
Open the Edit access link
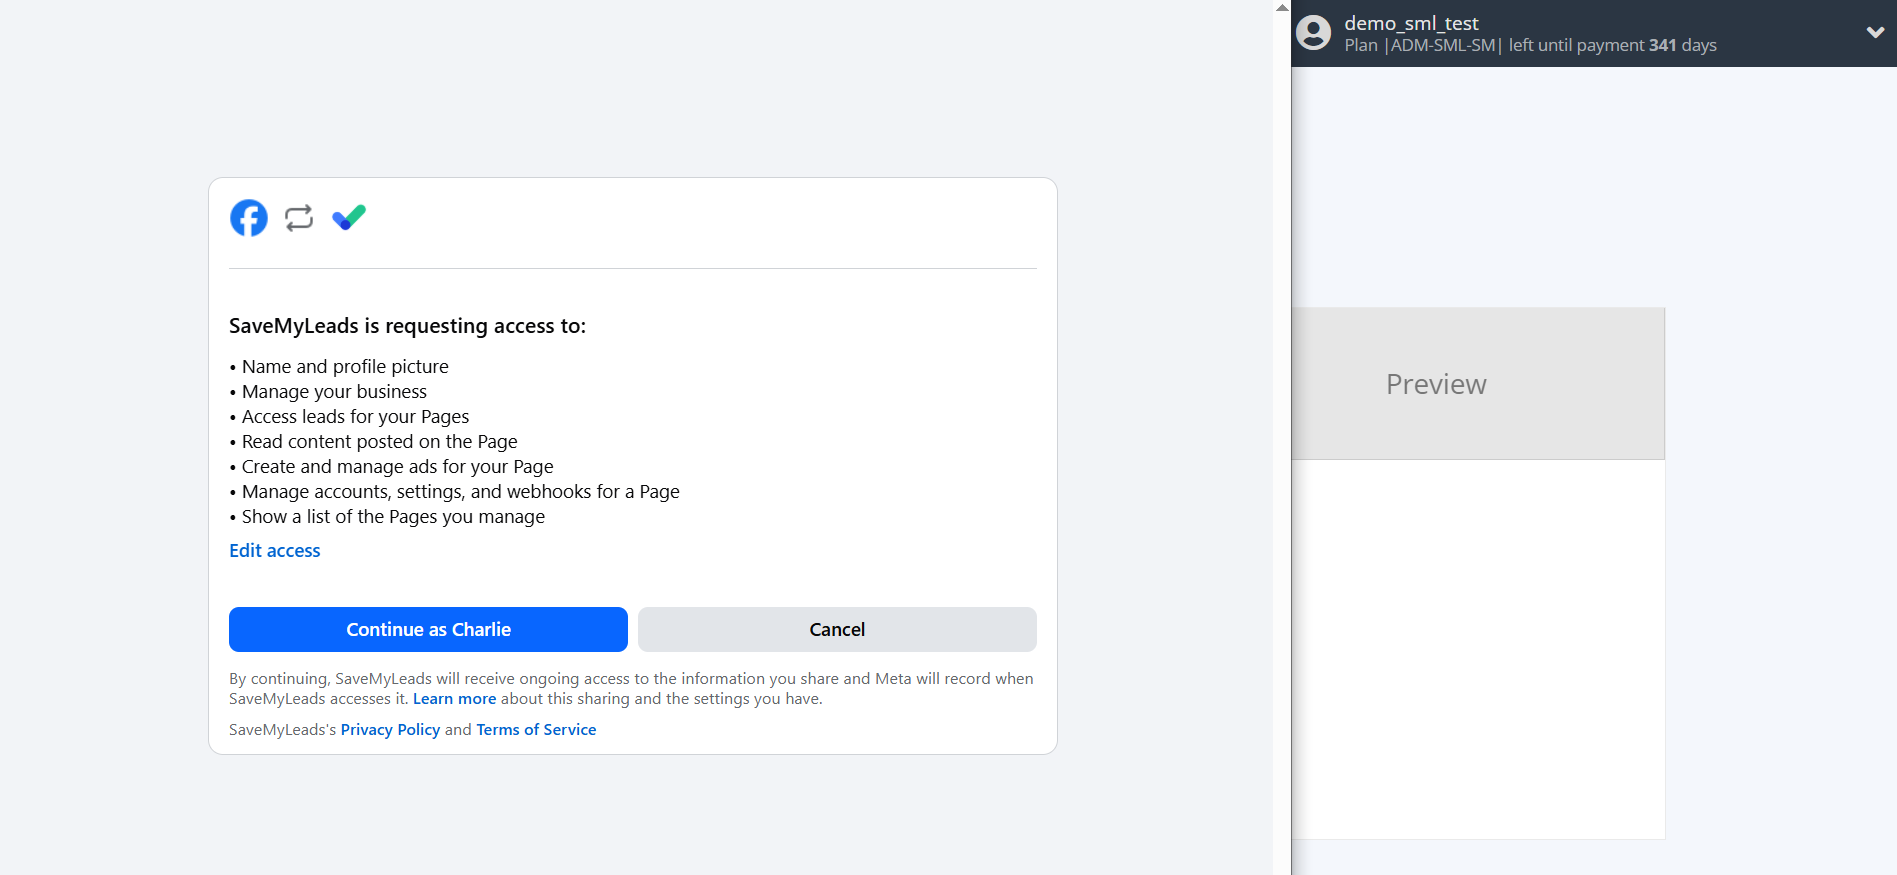pos(275,551)
